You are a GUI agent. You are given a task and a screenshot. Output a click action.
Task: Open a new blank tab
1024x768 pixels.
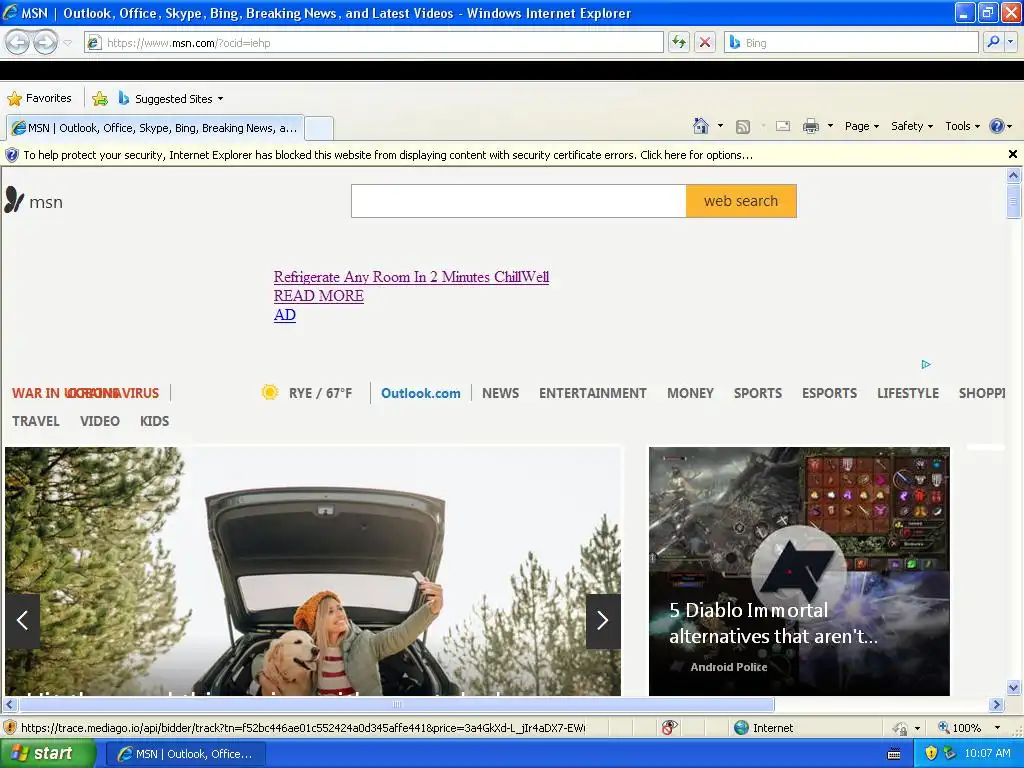coord(319,128)
